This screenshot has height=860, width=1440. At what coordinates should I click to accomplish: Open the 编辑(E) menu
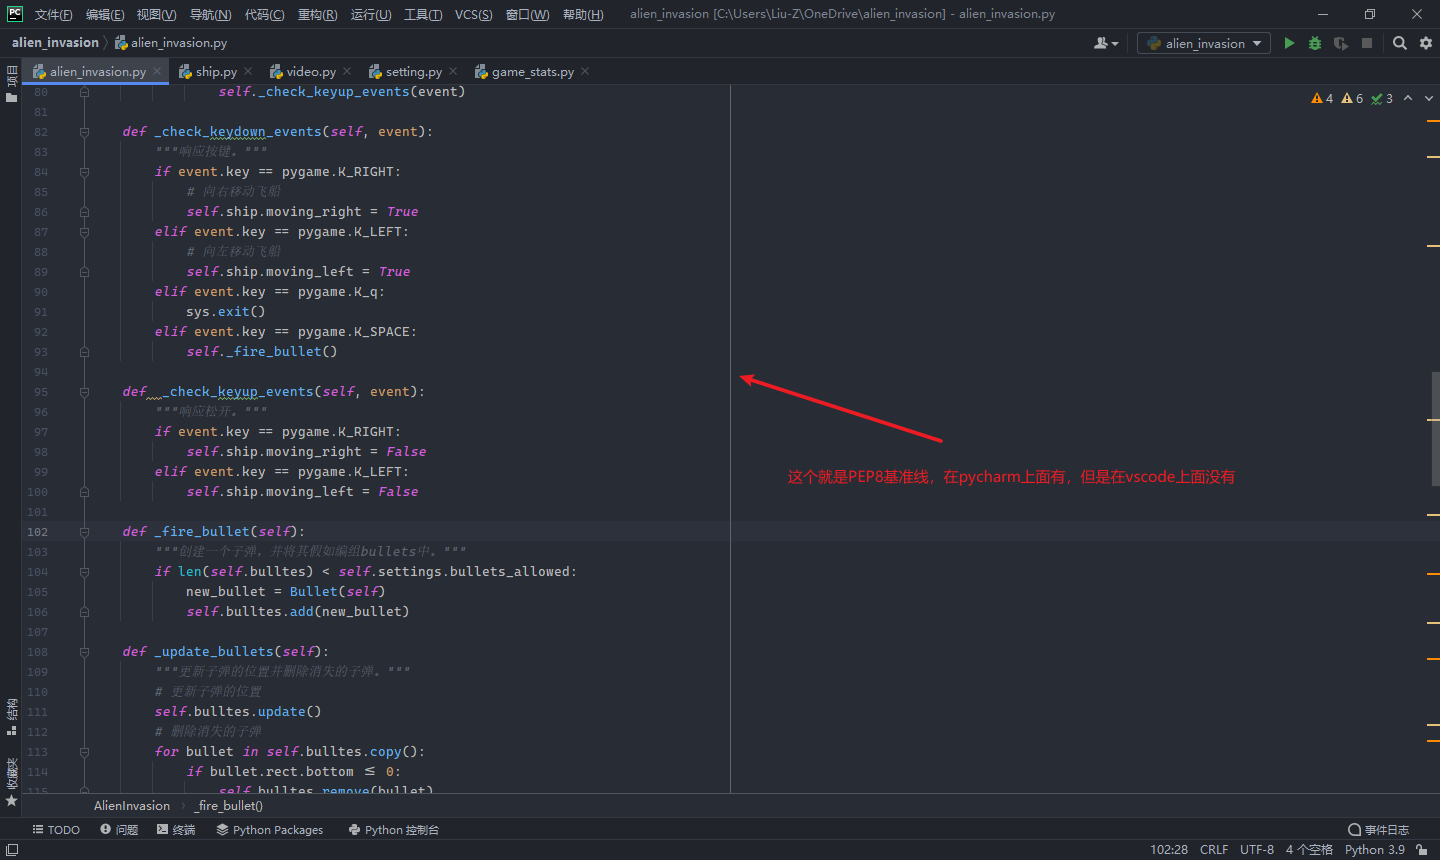point(105,14)
